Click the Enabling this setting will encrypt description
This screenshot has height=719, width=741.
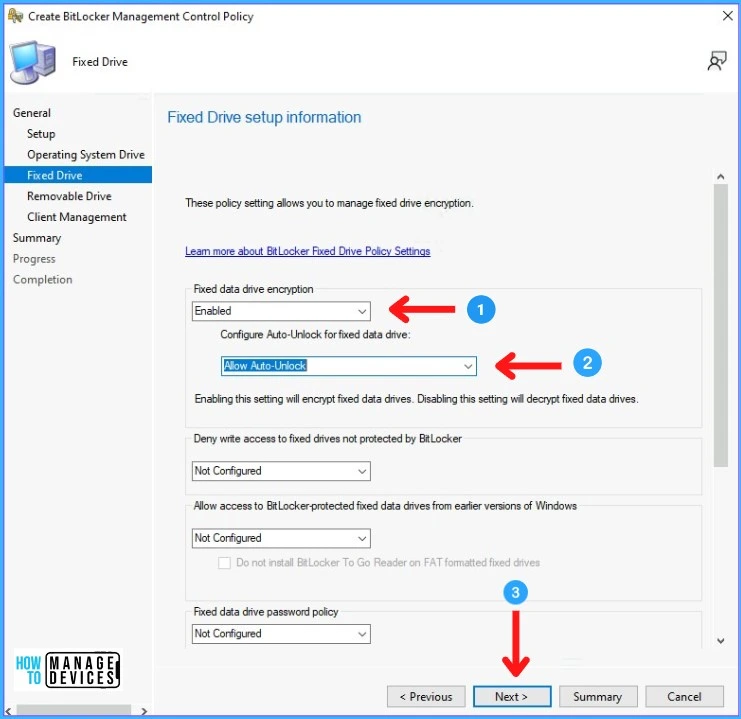[416, 399]
